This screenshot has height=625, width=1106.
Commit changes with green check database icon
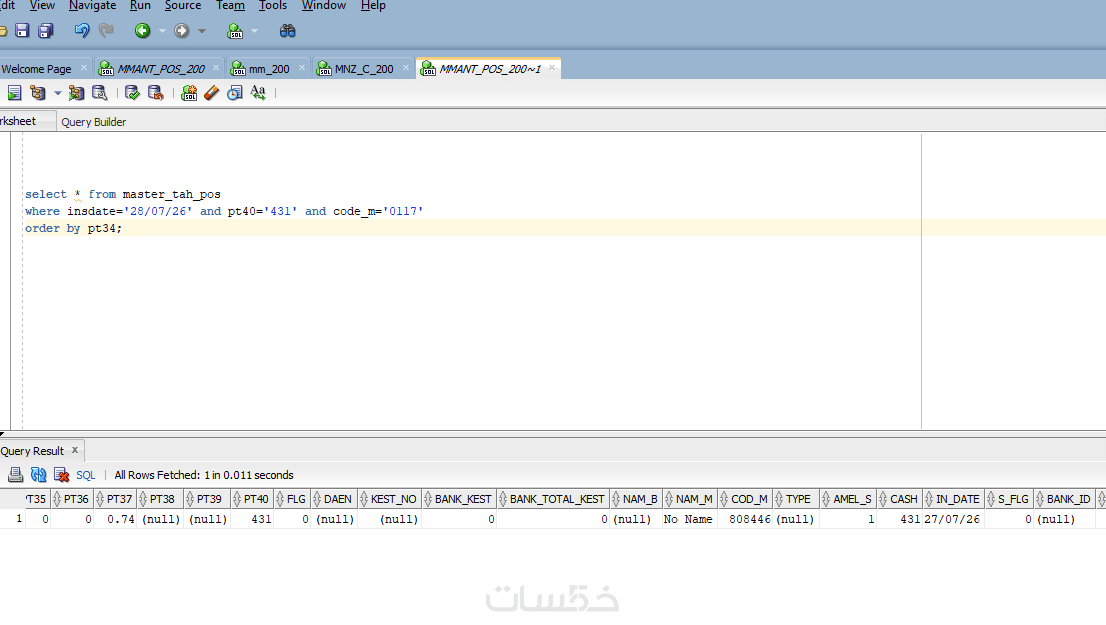[132, 92]
